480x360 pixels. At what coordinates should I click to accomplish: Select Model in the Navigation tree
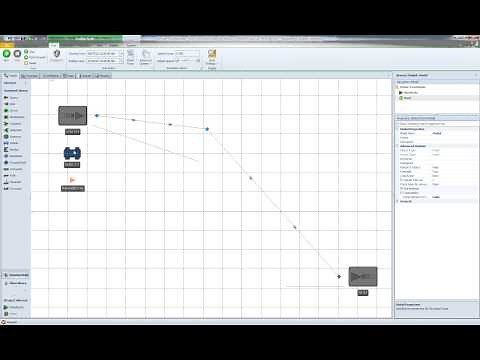point(407,98)
